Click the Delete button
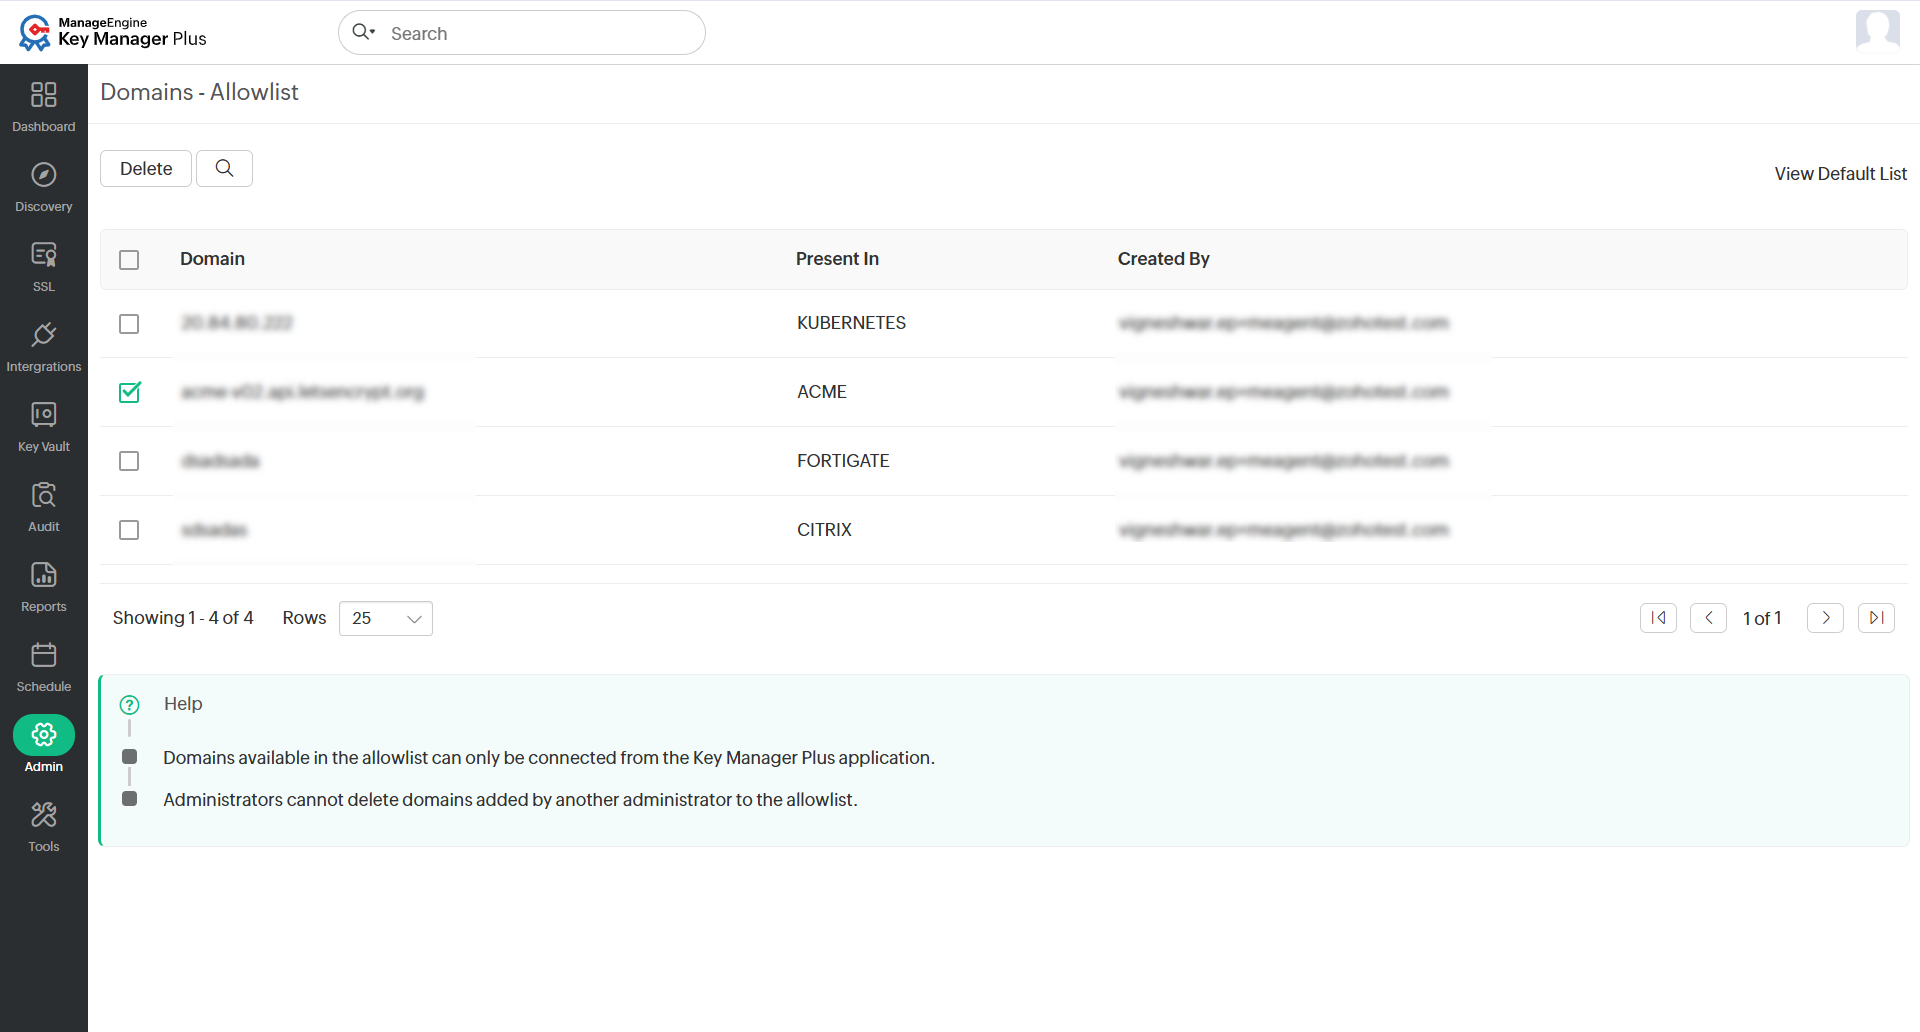Viewport: 1920px width, 1032px height. click(146, 168)
